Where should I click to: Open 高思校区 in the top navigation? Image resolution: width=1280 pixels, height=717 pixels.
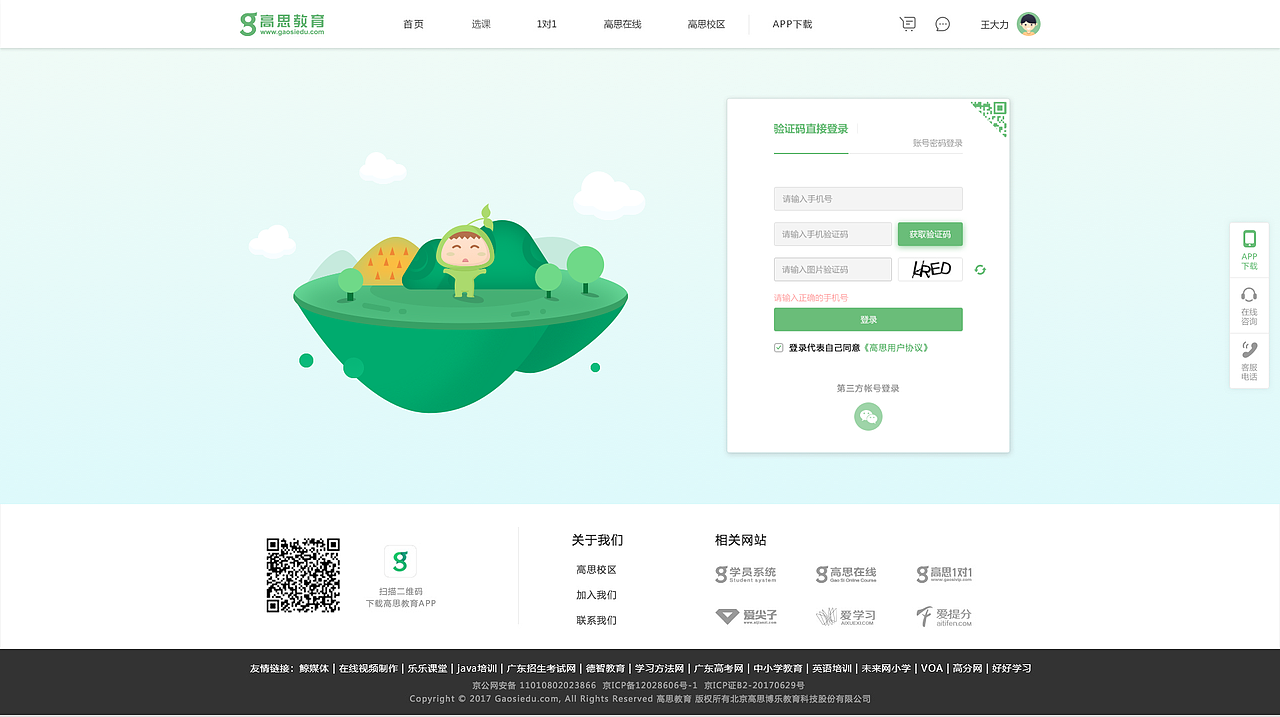706,24
